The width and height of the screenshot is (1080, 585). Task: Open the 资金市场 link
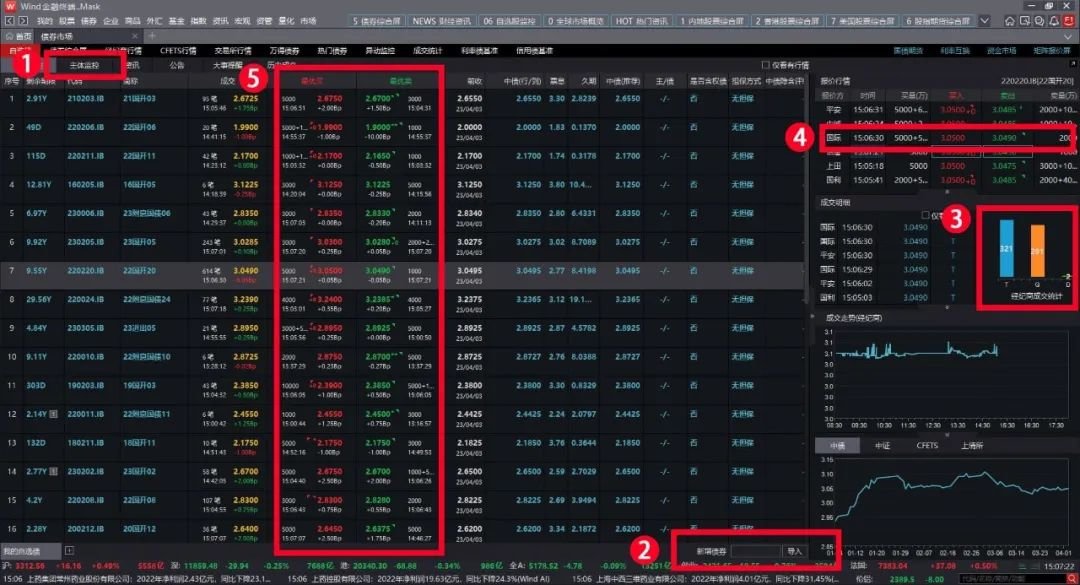(1001, 50)
